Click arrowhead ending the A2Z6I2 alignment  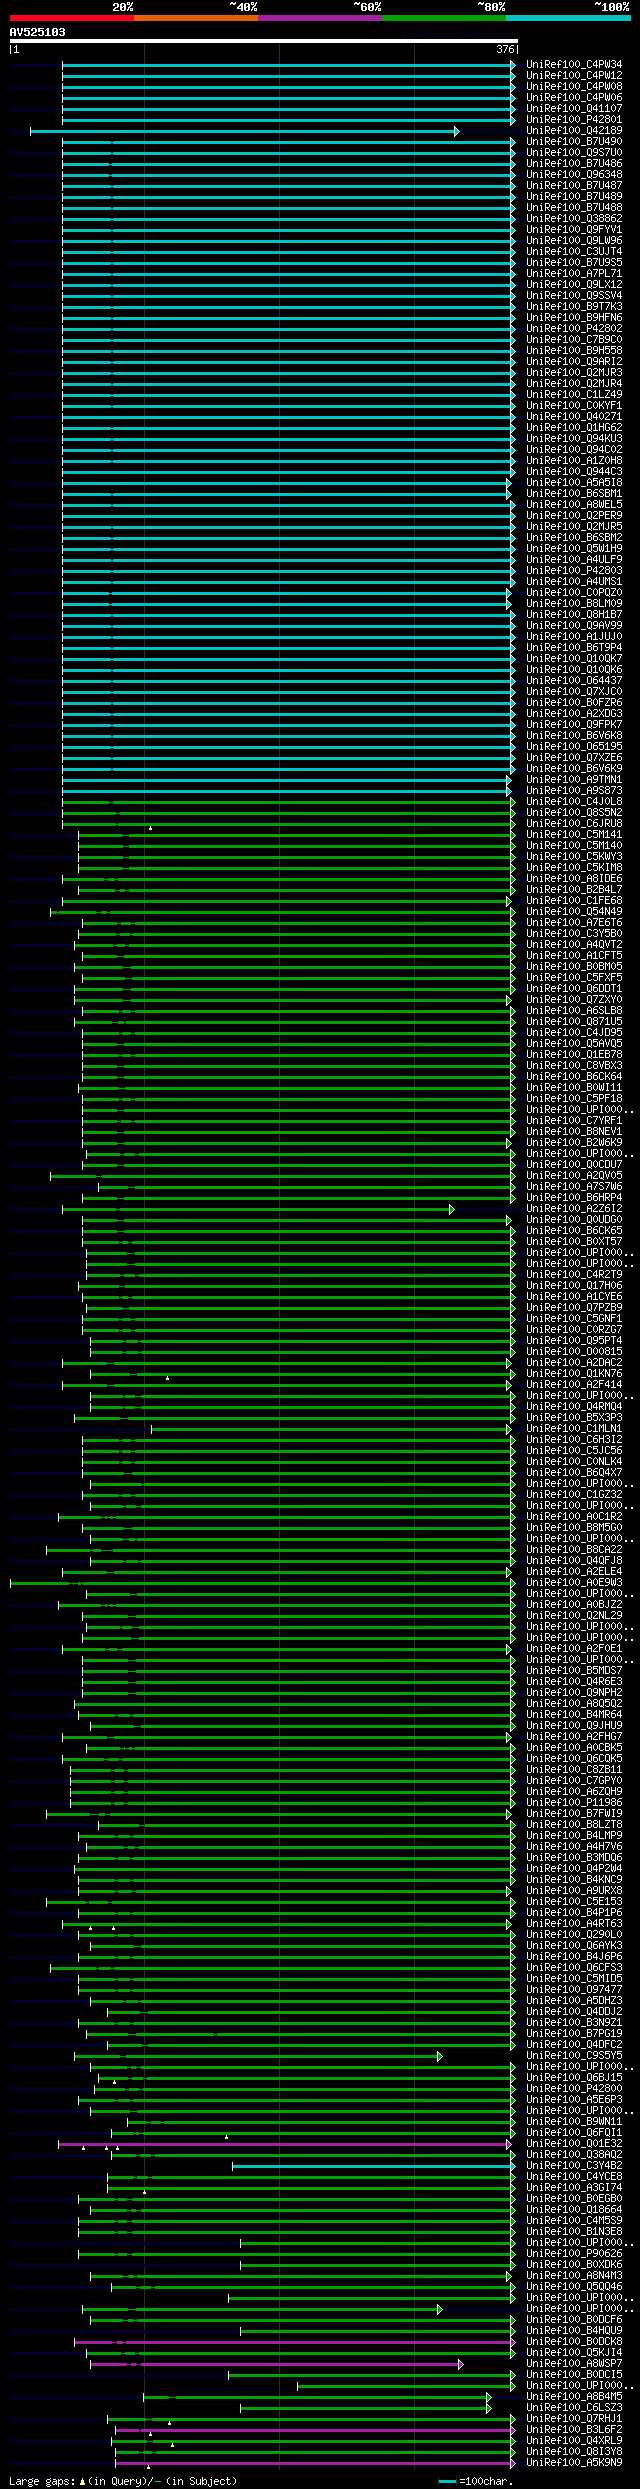pyautogui.click(x=452, y=1209)
